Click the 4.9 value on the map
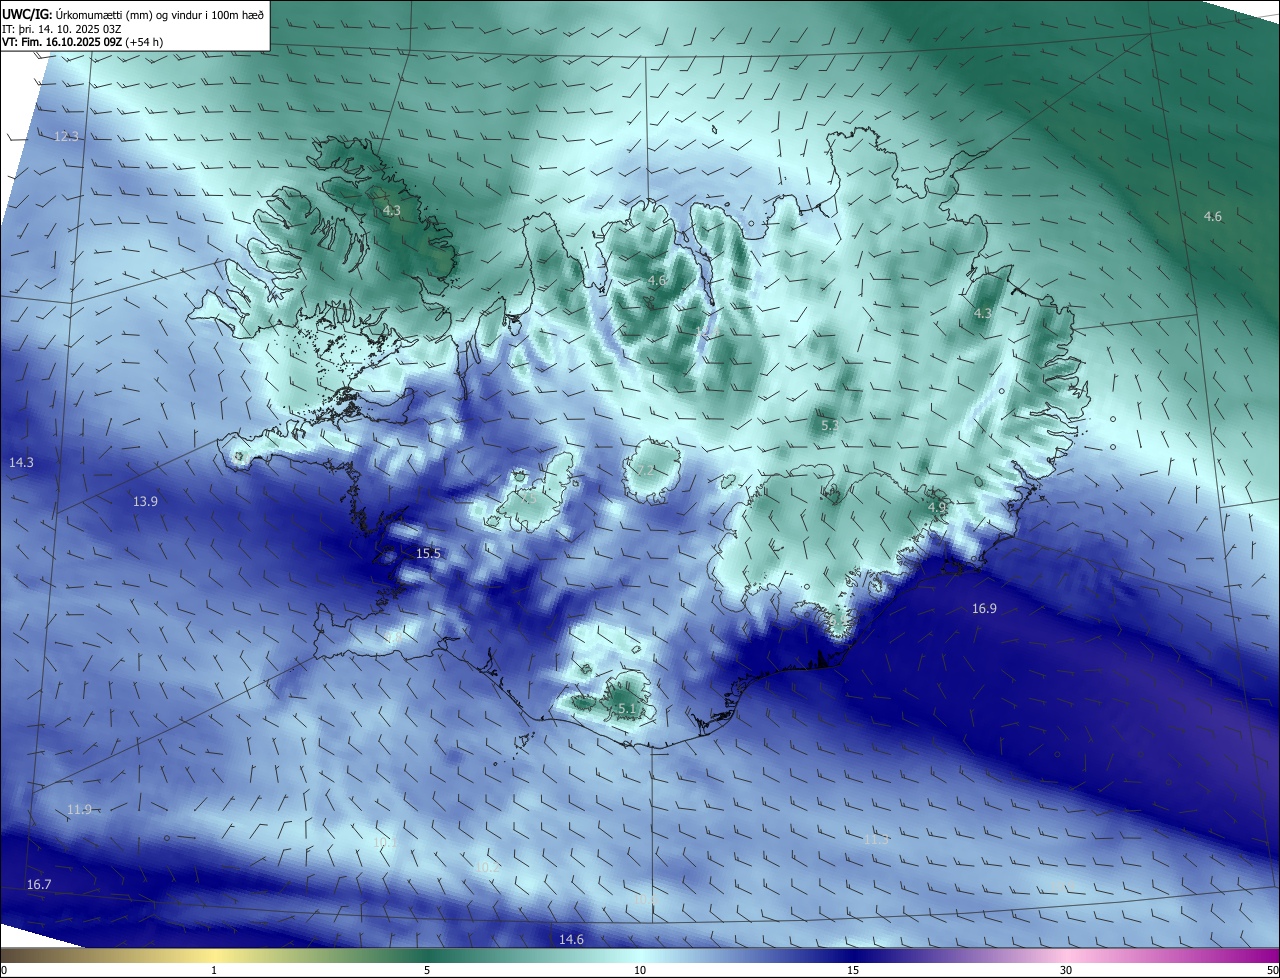Image resolution: width=1280 pixels, height=978 pixels. [x=937, y=507]
